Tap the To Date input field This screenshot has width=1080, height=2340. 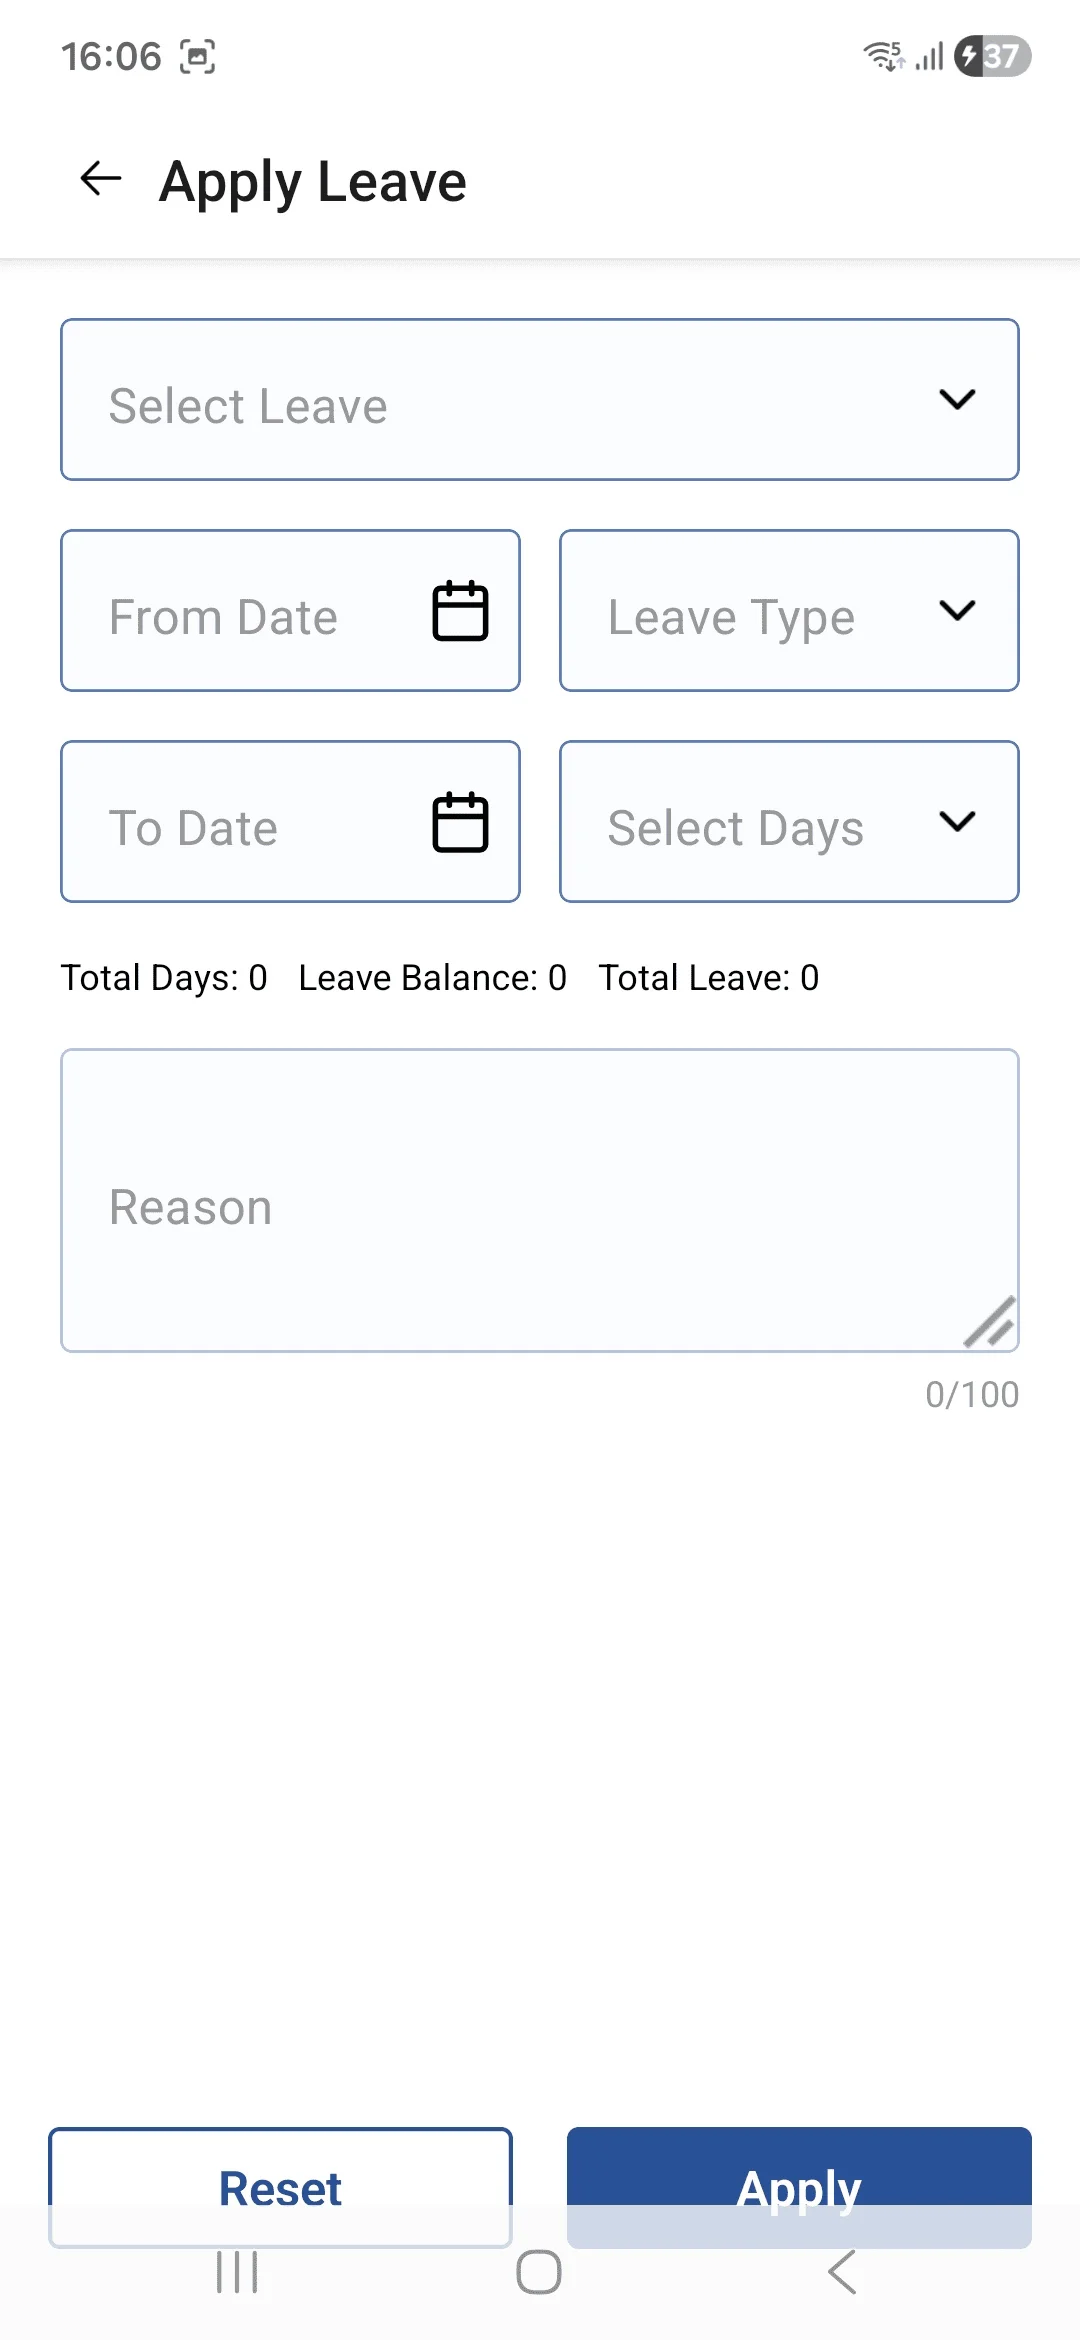(240, 822)
